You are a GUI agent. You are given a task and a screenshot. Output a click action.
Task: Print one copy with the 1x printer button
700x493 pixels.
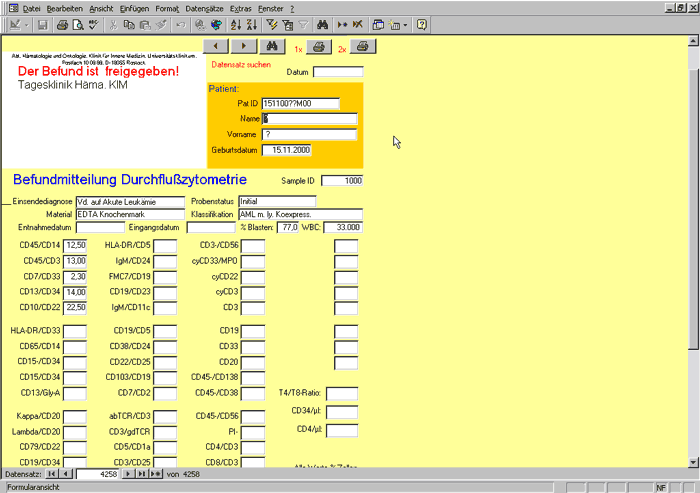pos(319,46)
